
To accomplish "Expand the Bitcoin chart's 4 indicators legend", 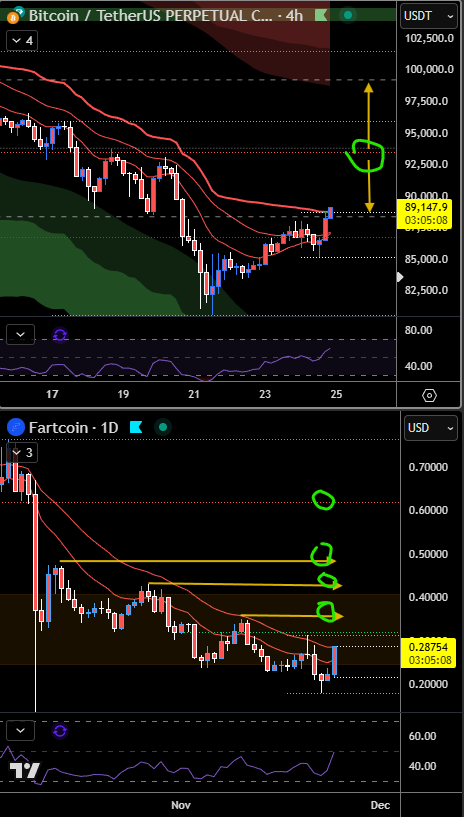I will 21,41.
